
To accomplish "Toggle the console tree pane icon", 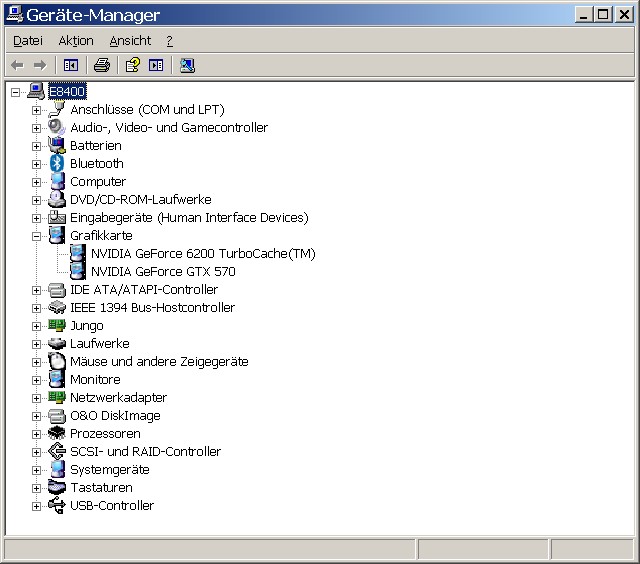I will click(71, 65).
